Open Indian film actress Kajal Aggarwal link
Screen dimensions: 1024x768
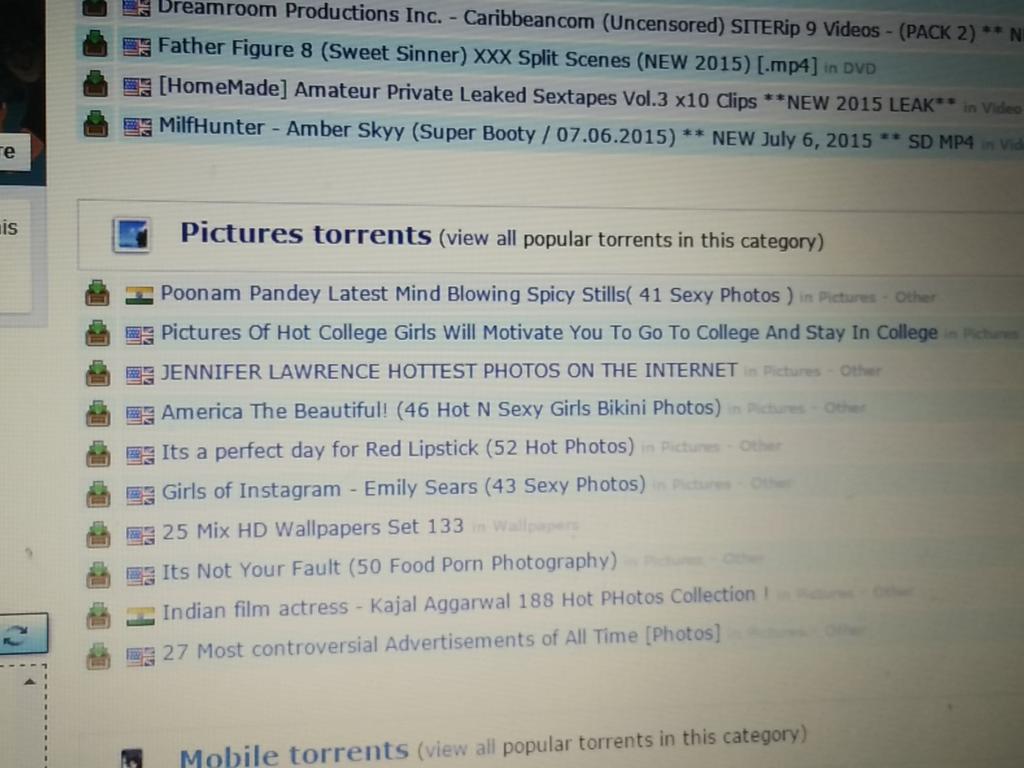coord(466,603)
